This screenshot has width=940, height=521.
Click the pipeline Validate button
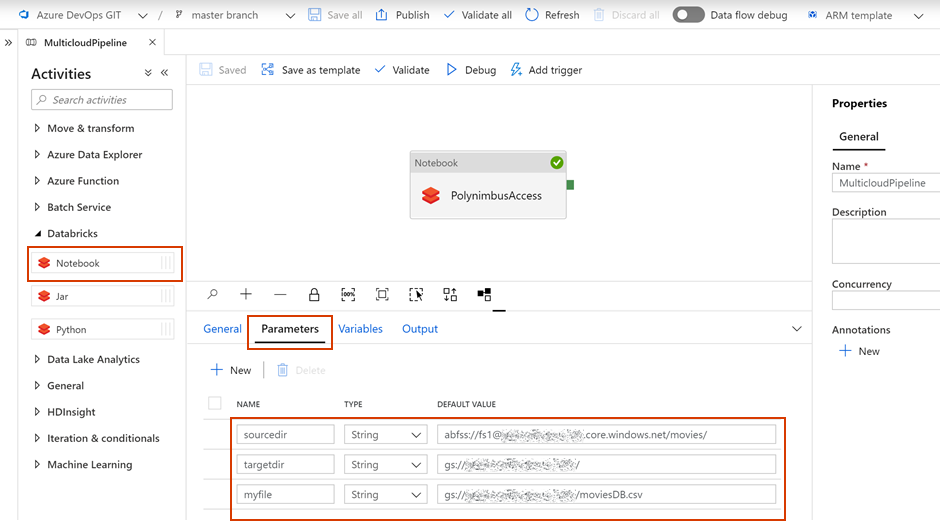(x=402, y=70)
